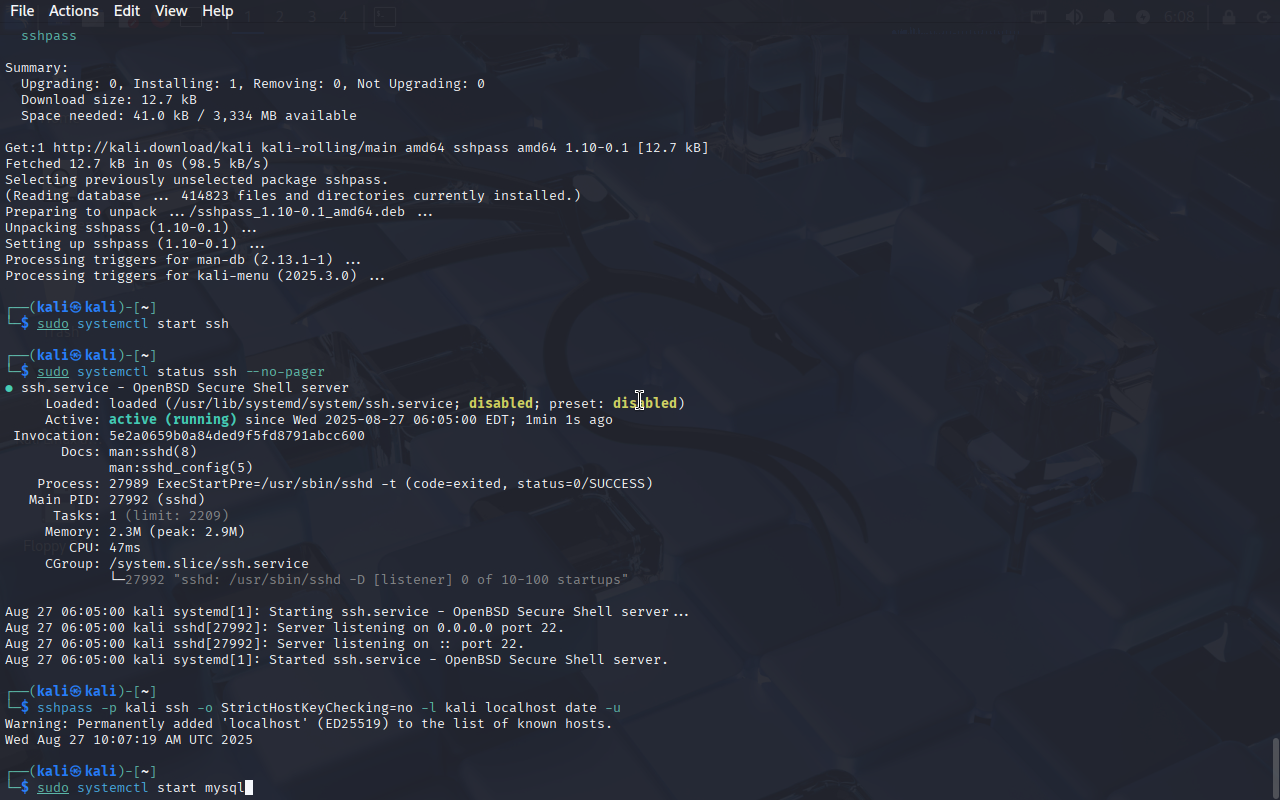The image size is (1280, 800).
Task: Click the 'Wed Aug 27 10:07:19 AM UTC 2025' output
Action: point(129,740)
